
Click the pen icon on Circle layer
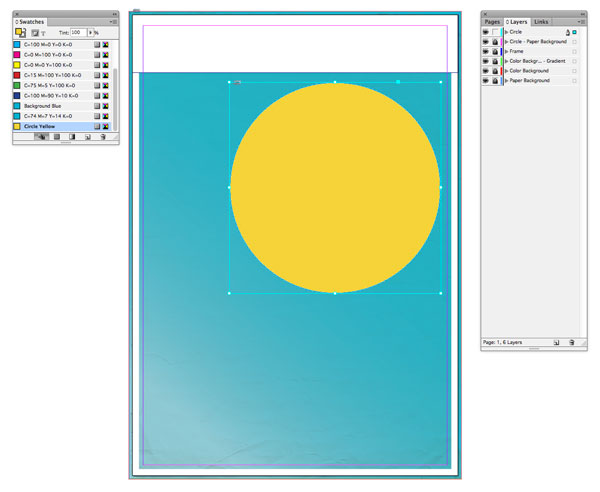[x=568, y=33]
